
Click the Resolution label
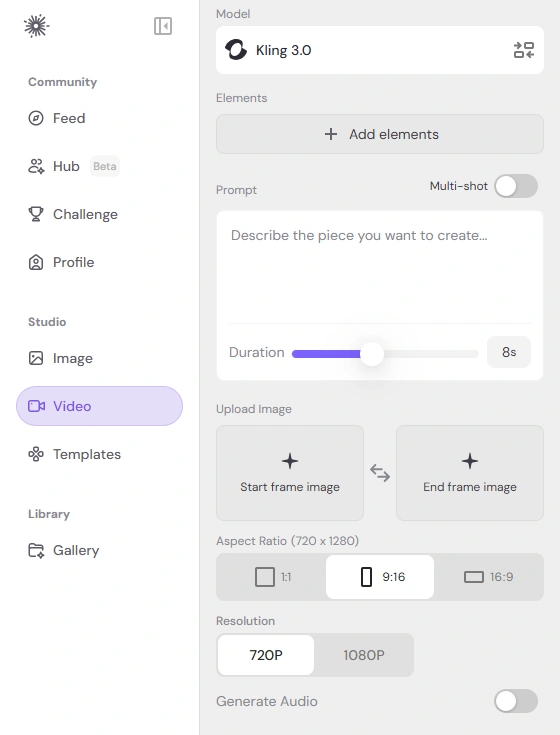click(246, 621)
